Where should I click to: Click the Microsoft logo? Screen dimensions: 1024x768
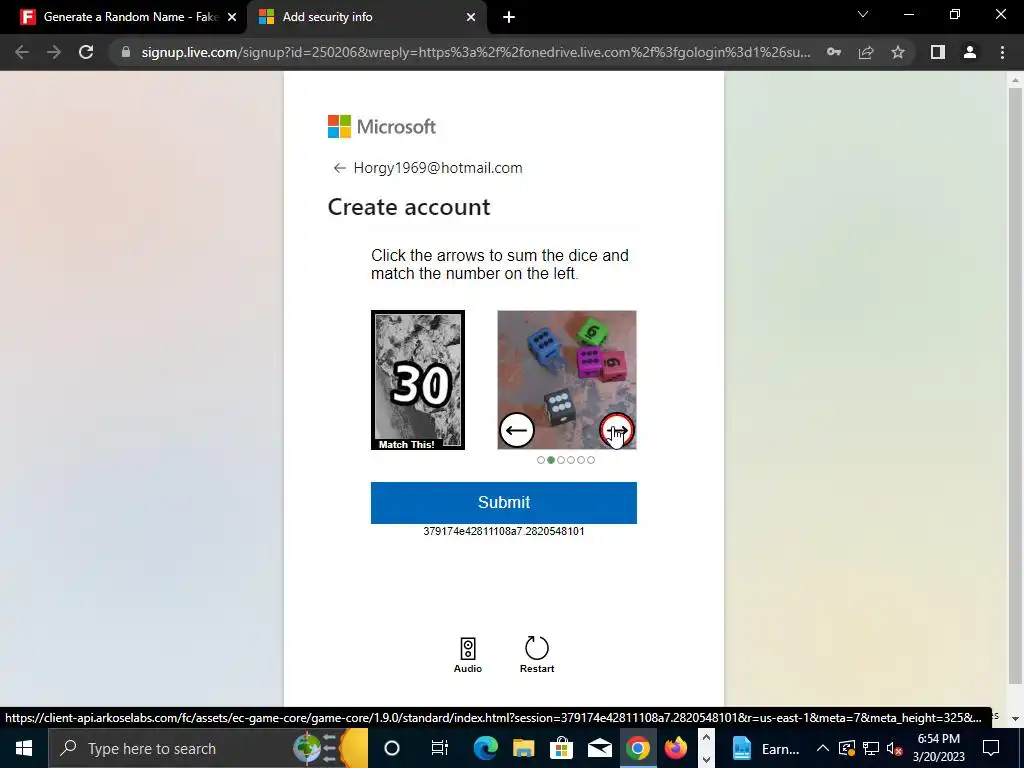381,127
